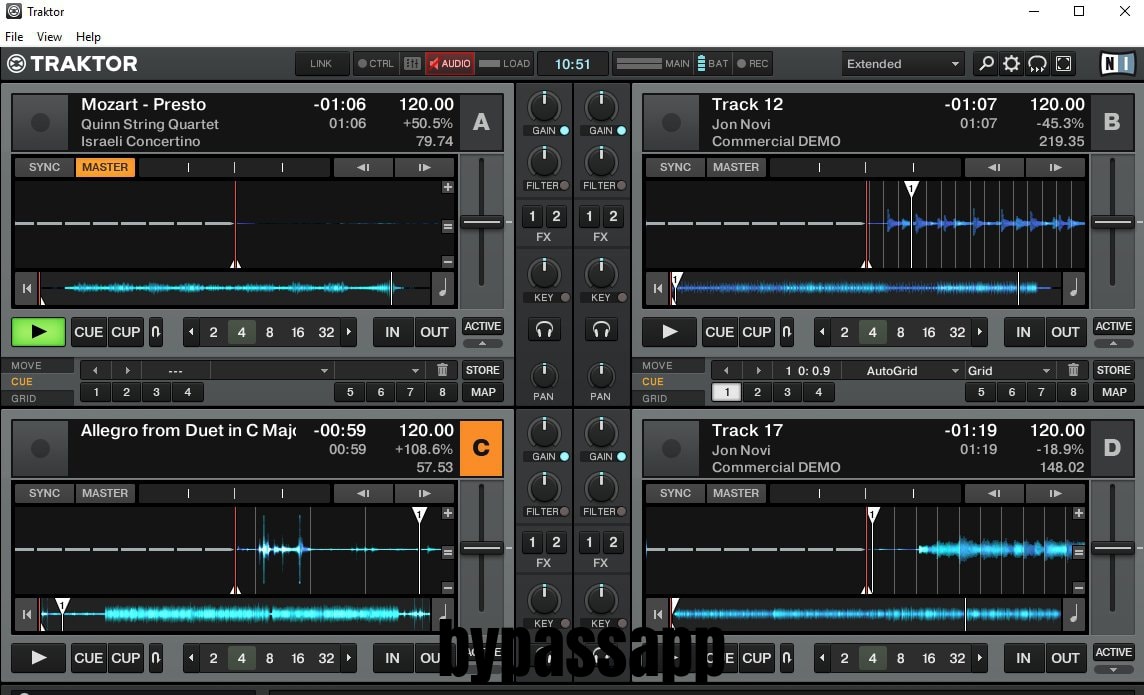Jump to track start on Deck B stripe
The height and width of the screenshot is (695, 1144).
[x=657, y=288]
